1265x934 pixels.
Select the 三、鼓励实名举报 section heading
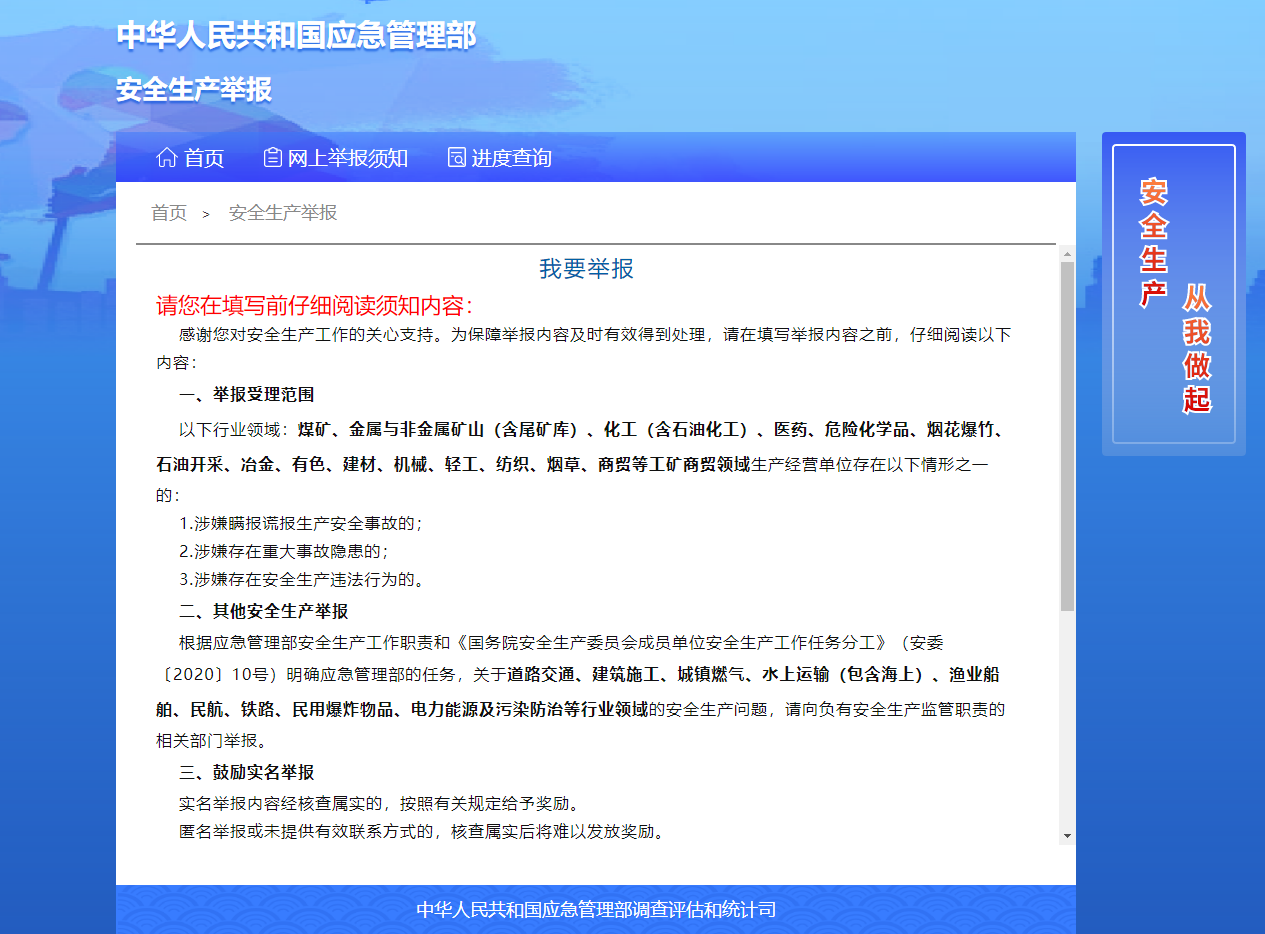click(246, 772)
